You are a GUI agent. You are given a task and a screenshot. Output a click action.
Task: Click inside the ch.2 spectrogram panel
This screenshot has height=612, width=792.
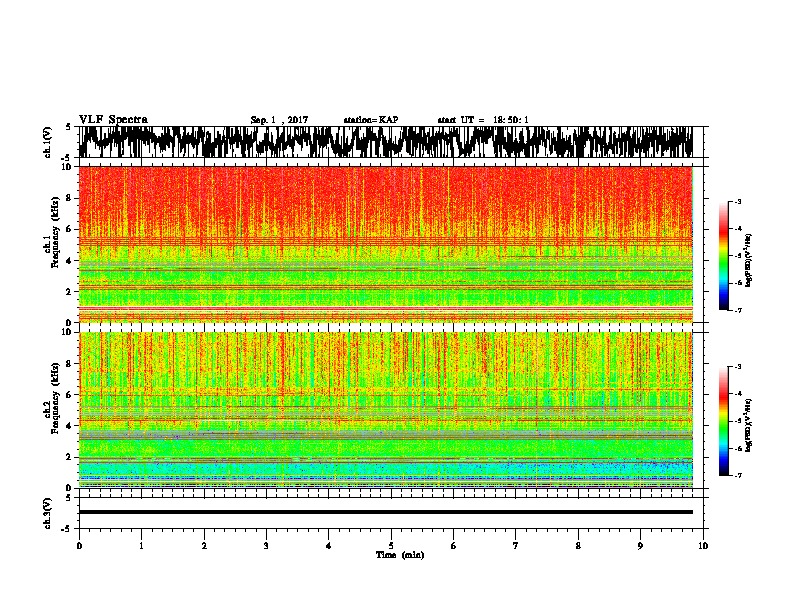click(385, 410)
